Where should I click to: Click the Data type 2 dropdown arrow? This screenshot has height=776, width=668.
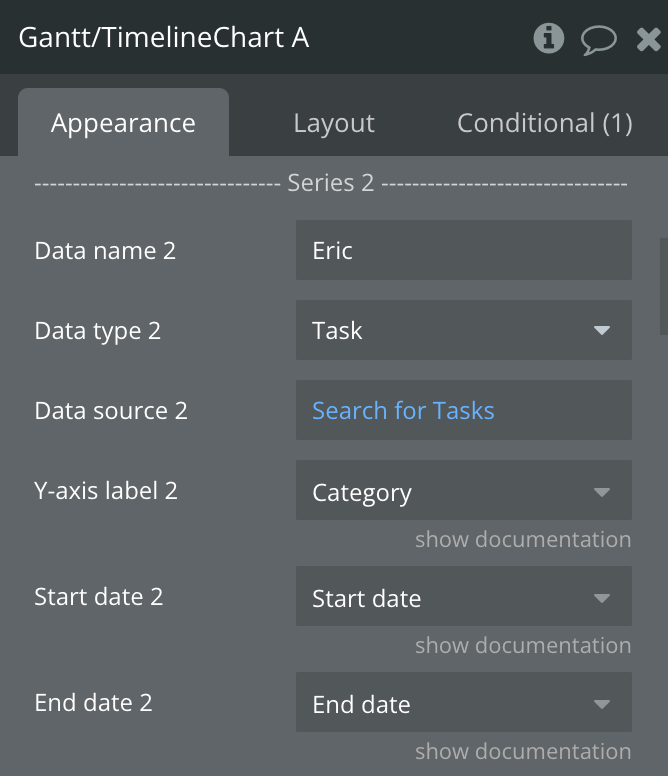click(602, 330)
